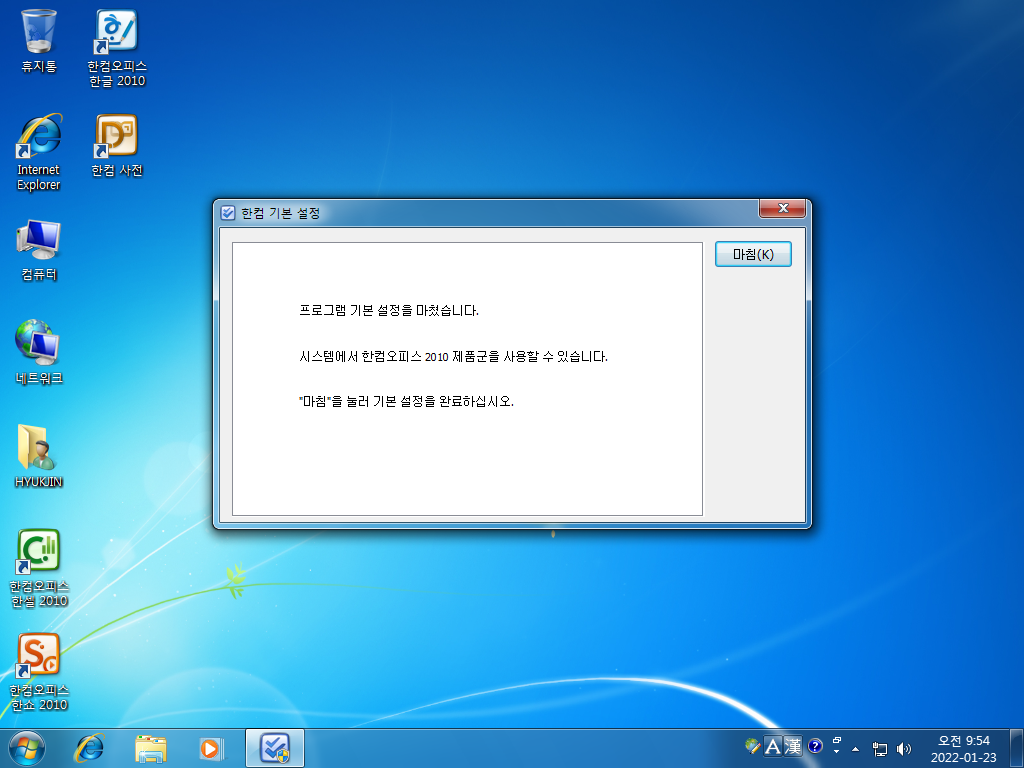Click the clock showing 오전 9:54
This screenshot has width=1024, height=768.
pos(964,748)
